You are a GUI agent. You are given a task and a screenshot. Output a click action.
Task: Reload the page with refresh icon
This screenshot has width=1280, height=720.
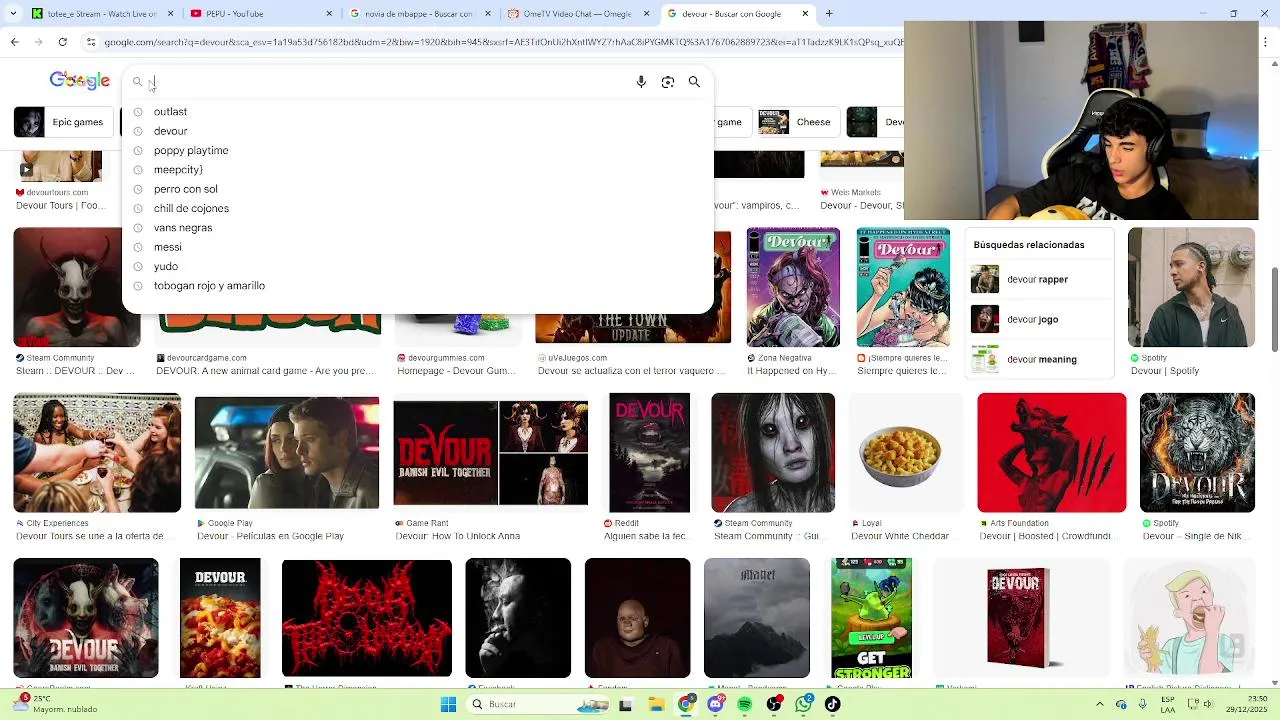tap(62, 42)
